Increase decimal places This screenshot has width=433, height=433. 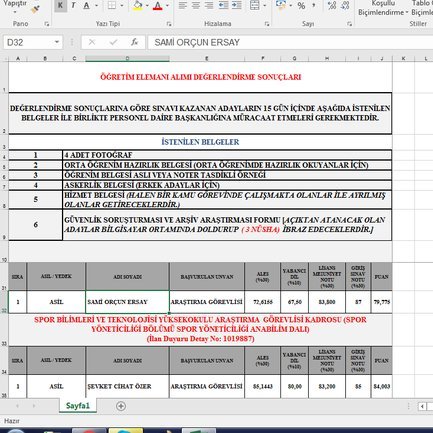tap(332, 6)
